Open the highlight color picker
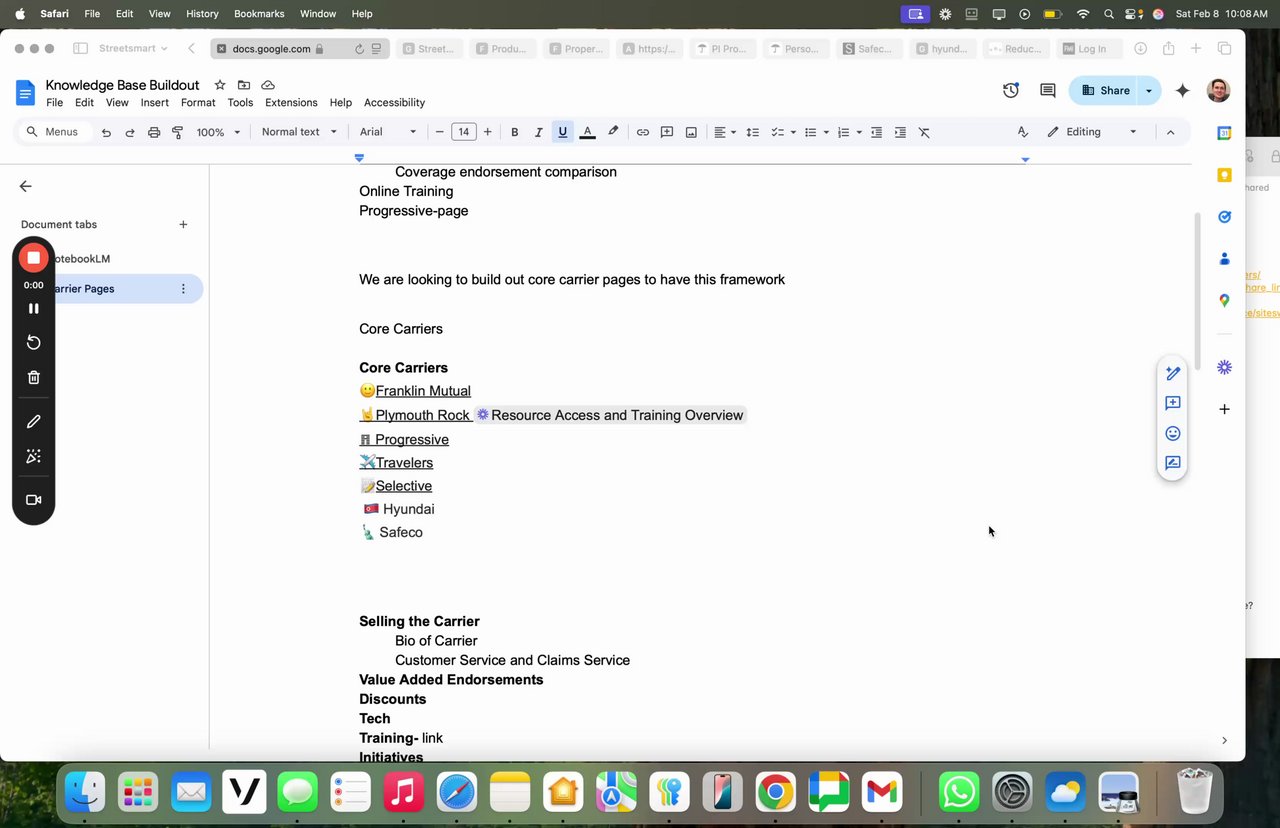The height and width of the screenshot is (828, 1280). tap(613, 132)
